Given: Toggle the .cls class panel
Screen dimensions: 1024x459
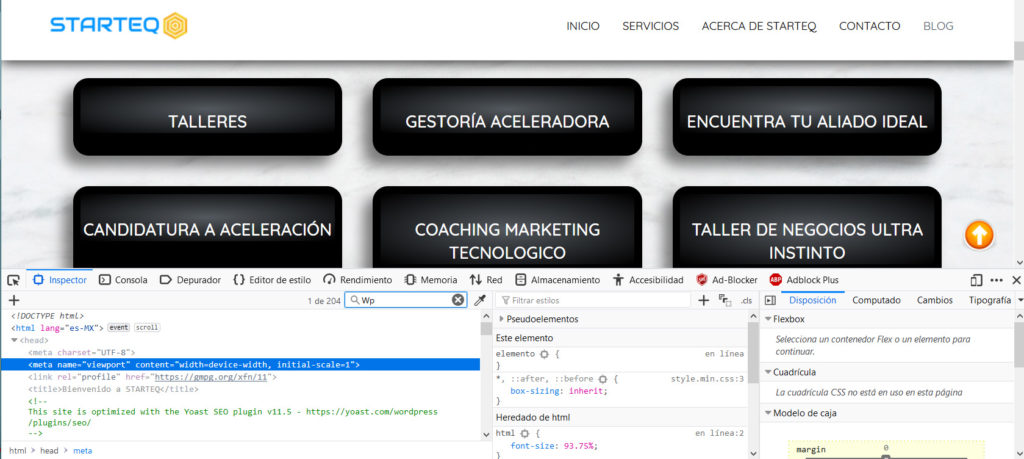Looking at the screenshot, I should 745,300.
